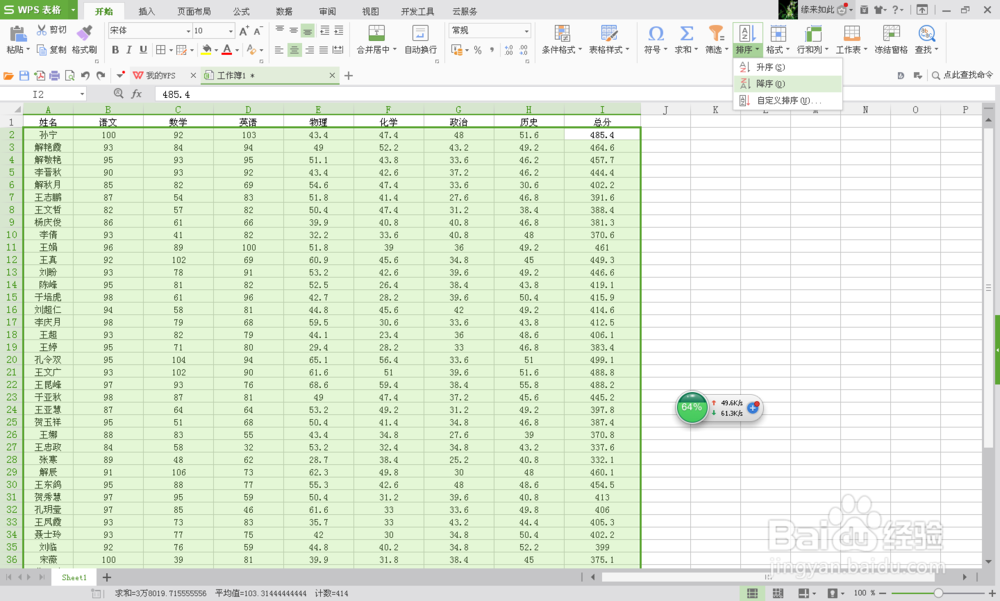Add a new sheet with plus button
Viewport: 1000px width, 601px height.
tap(107, 577)
